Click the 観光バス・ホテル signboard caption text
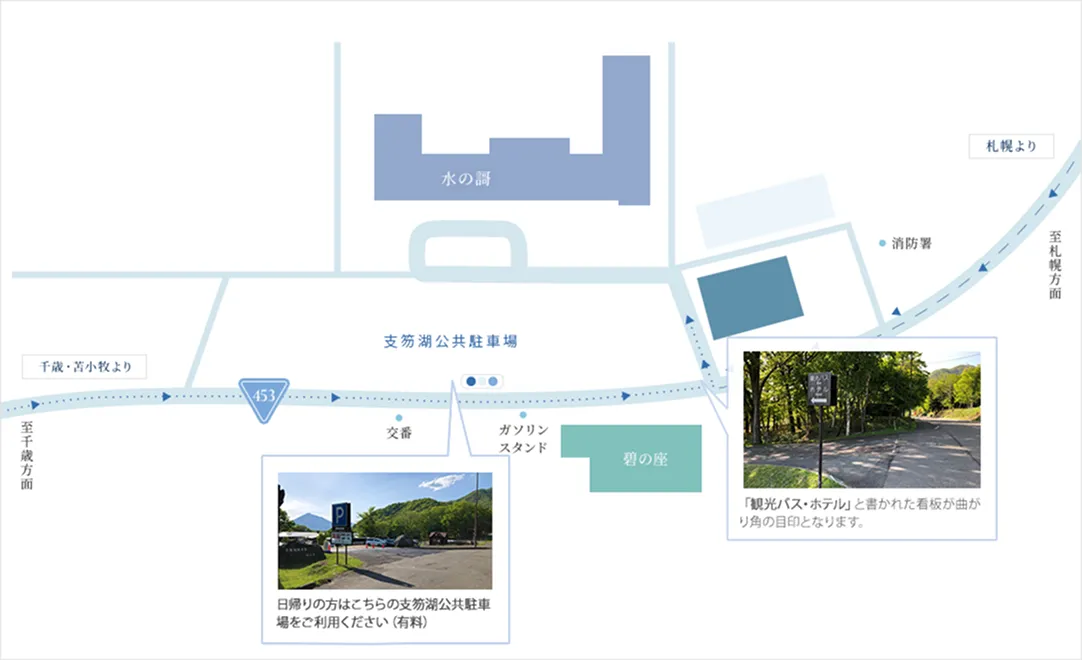1082x660 pixels. pyautogui.click(x=861, y=512)
